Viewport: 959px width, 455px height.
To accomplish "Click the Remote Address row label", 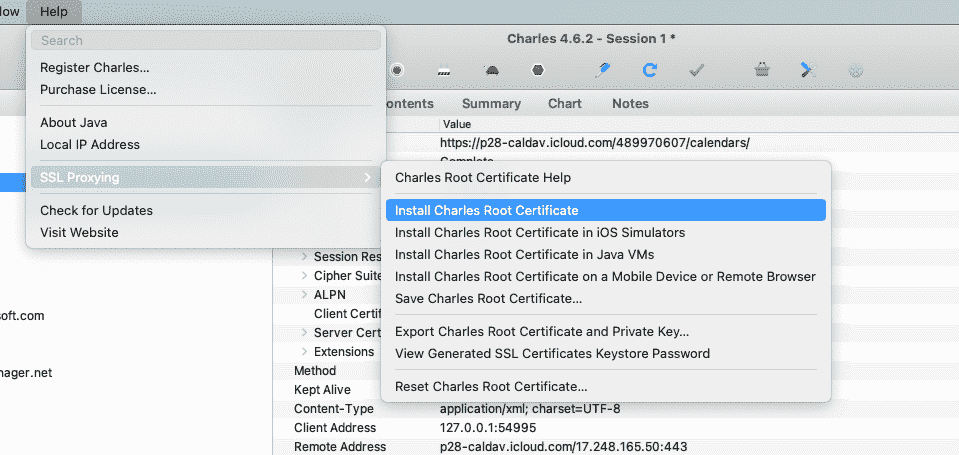I will [x=340, y=446].
